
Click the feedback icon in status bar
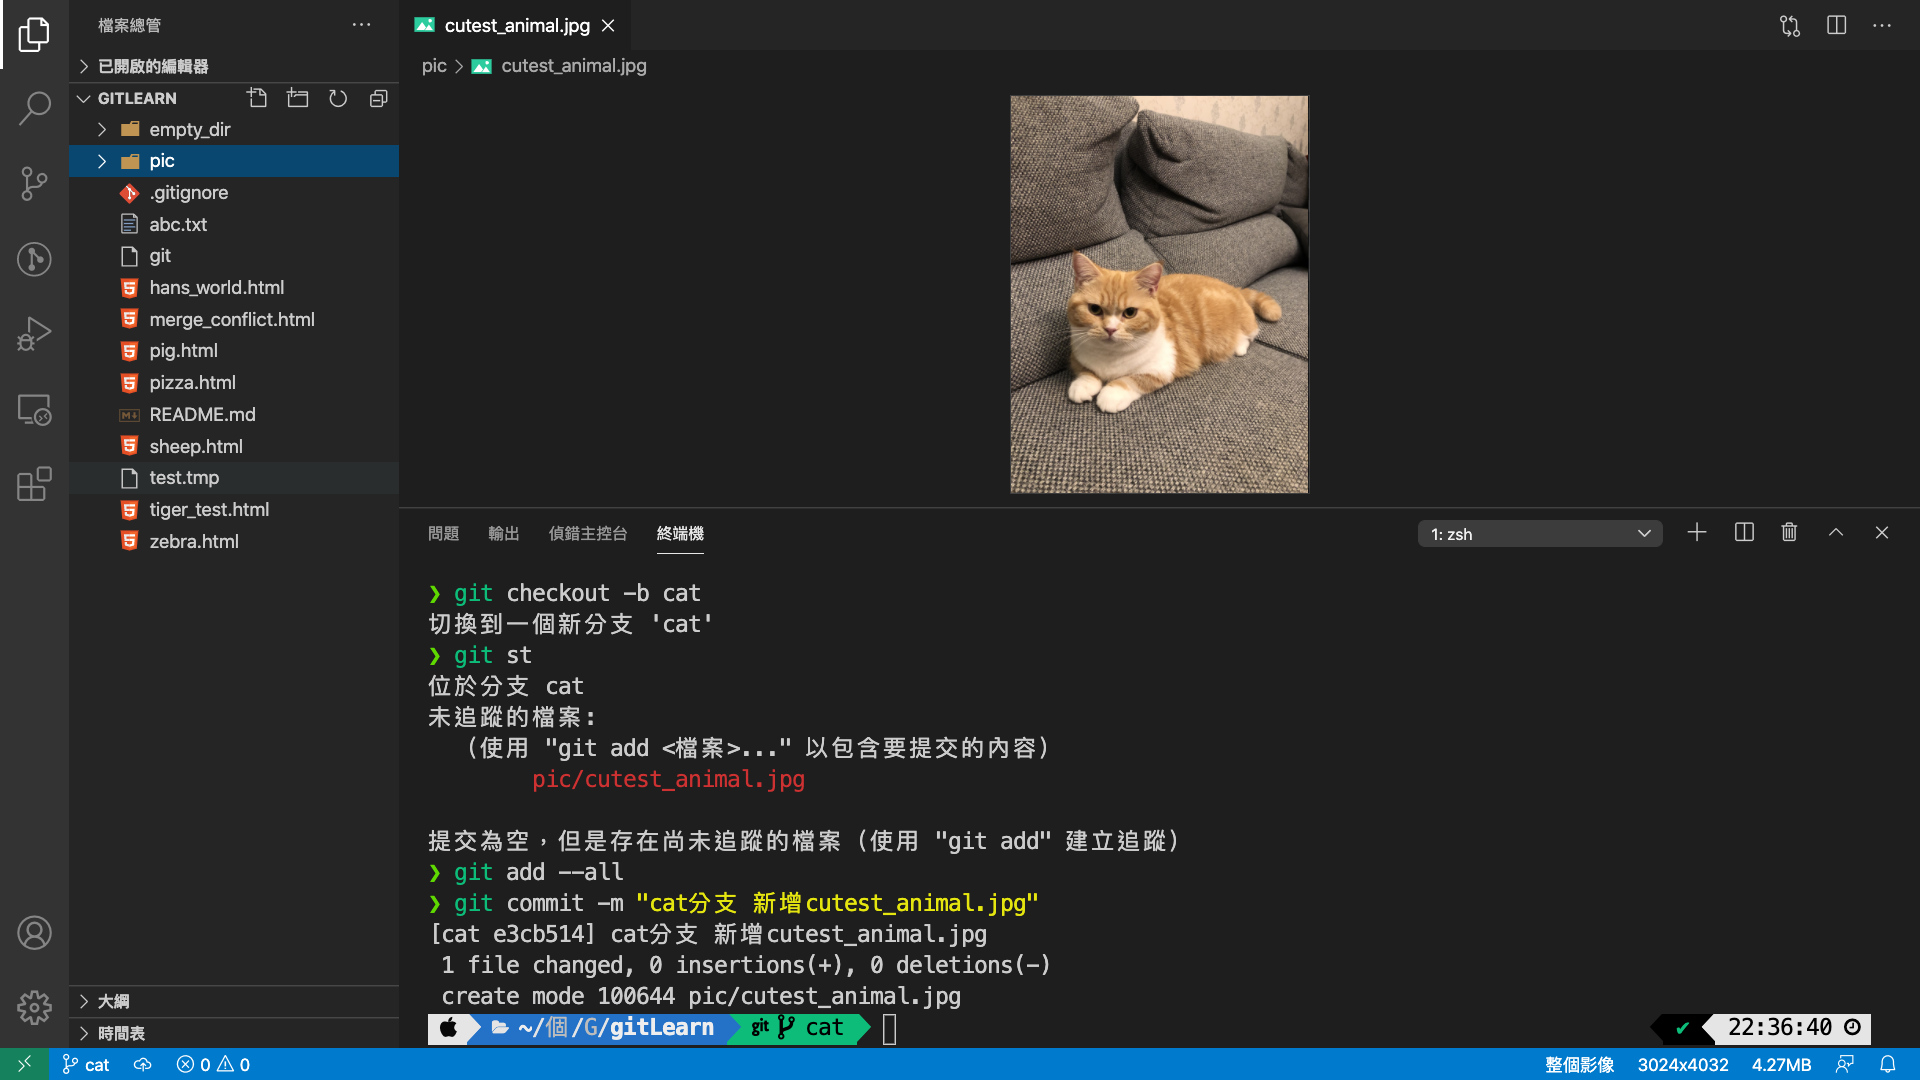(x=1845, y=1064)
